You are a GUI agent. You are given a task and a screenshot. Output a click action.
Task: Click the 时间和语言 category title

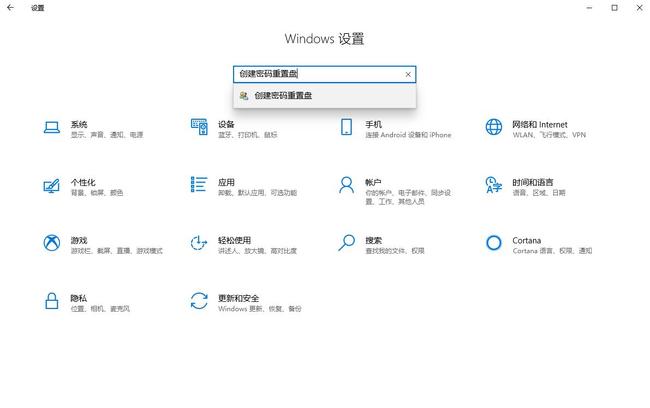tap(533, 182)
